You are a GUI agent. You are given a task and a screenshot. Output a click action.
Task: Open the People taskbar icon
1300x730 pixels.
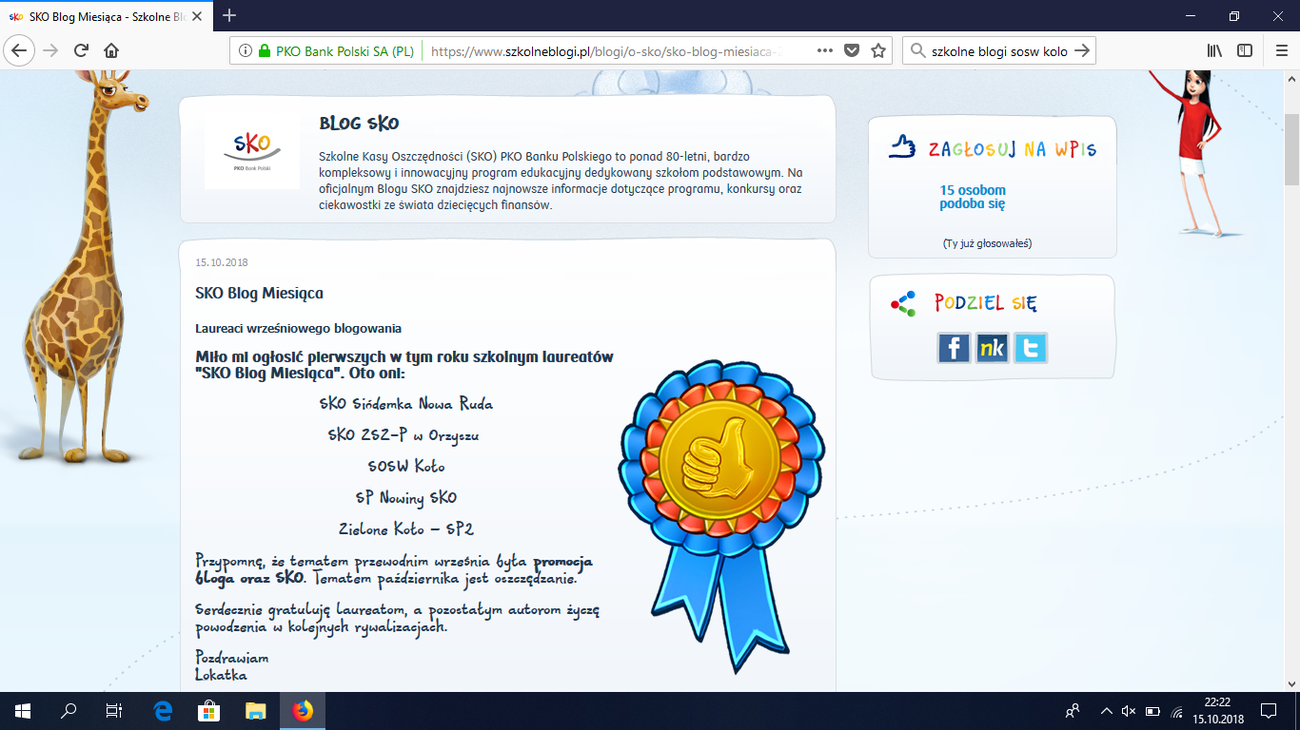click(1073, 711)
